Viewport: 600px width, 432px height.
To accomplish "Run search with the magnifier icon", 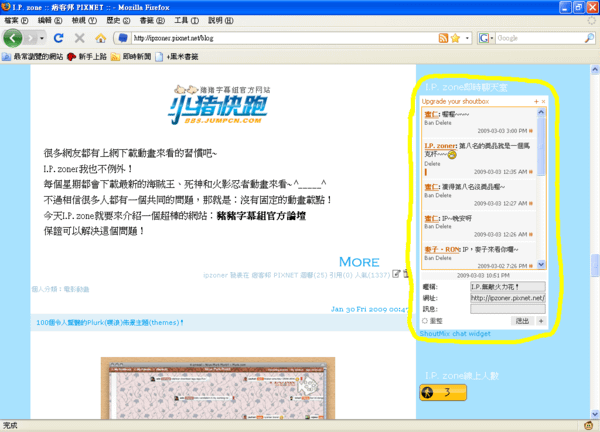I will 589,38.
